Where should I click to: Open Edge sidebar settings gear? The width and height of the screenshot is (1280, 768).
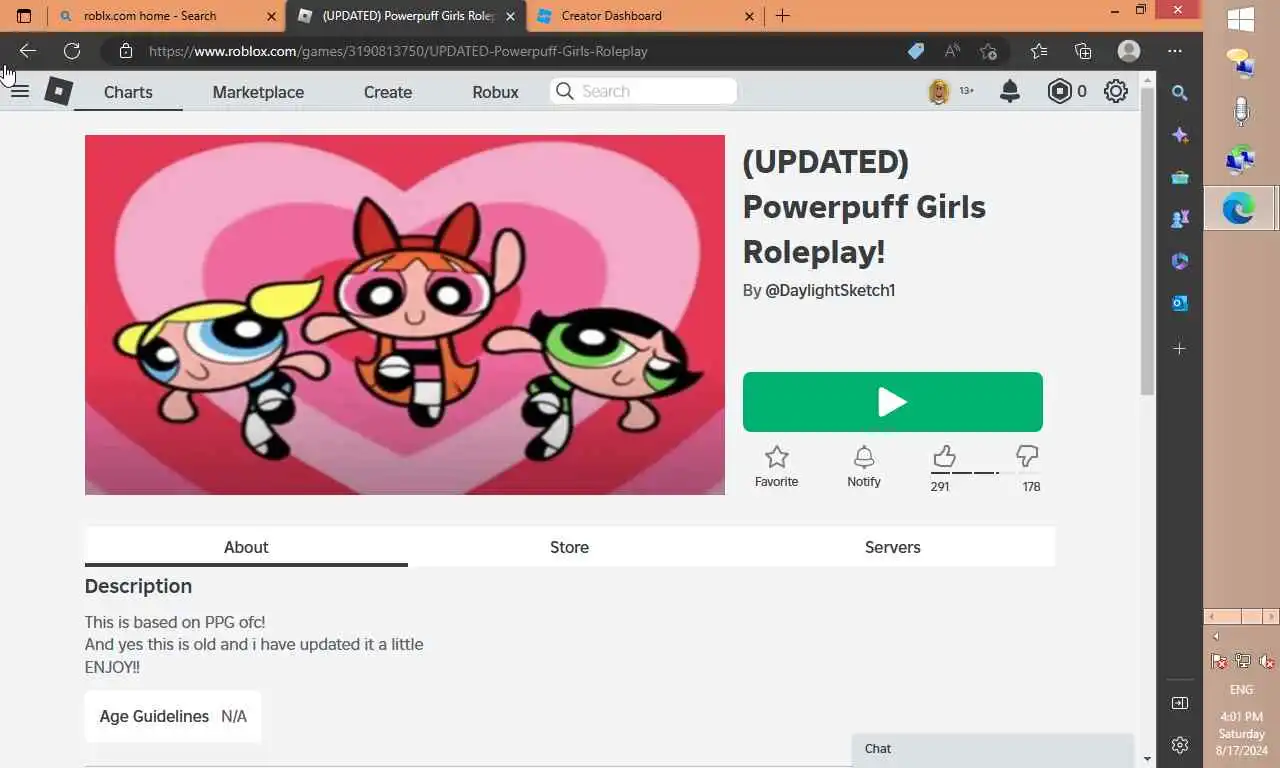(x=1180, y=745)
